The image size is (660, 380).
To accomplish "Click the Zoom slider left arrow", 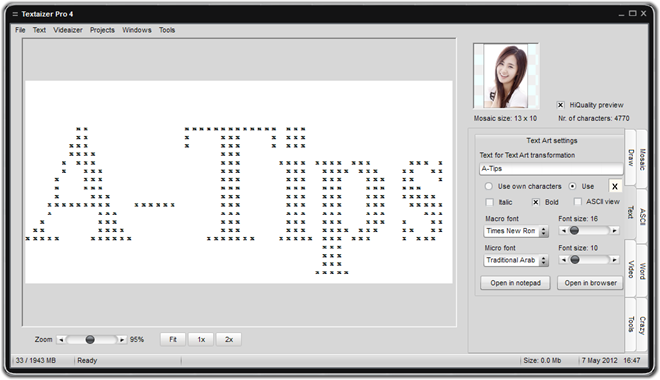I will (x=61, y=340).
